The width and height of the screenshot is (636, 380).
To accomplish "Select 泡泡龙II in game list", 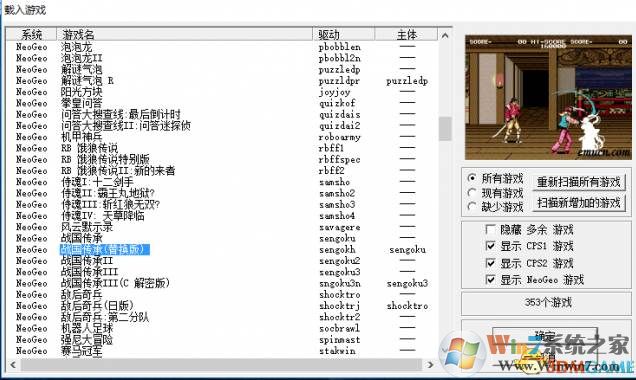I will tap(82, 58).
